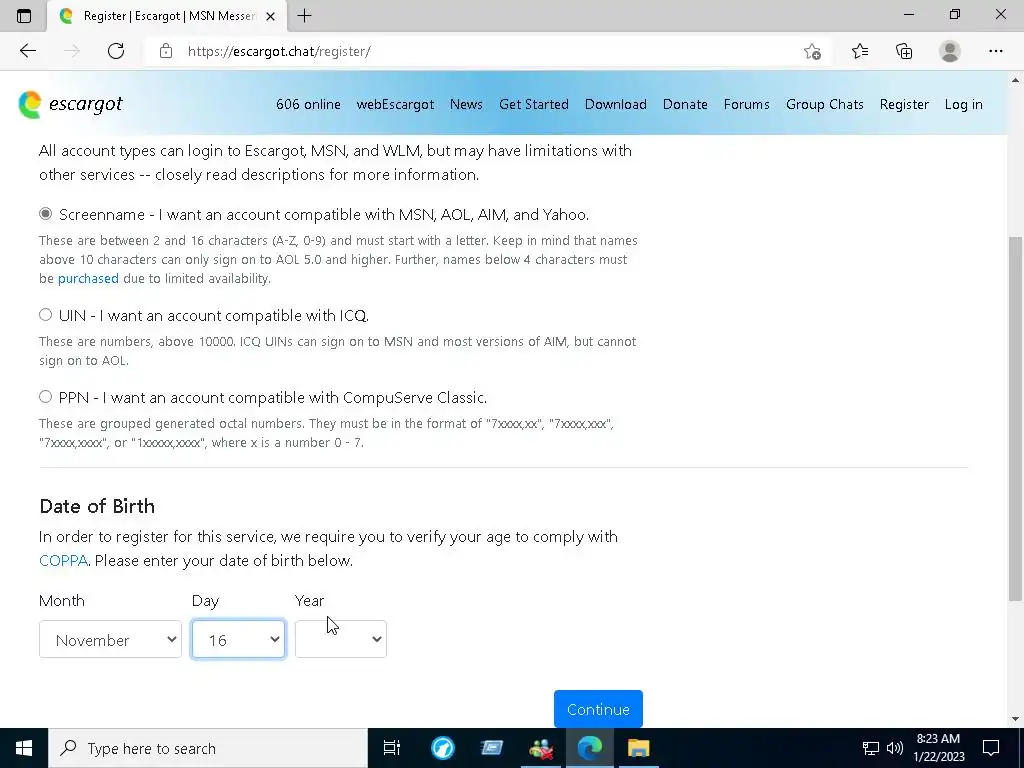
Task: Visit the Forums page
Action: (x=746, y=104)
